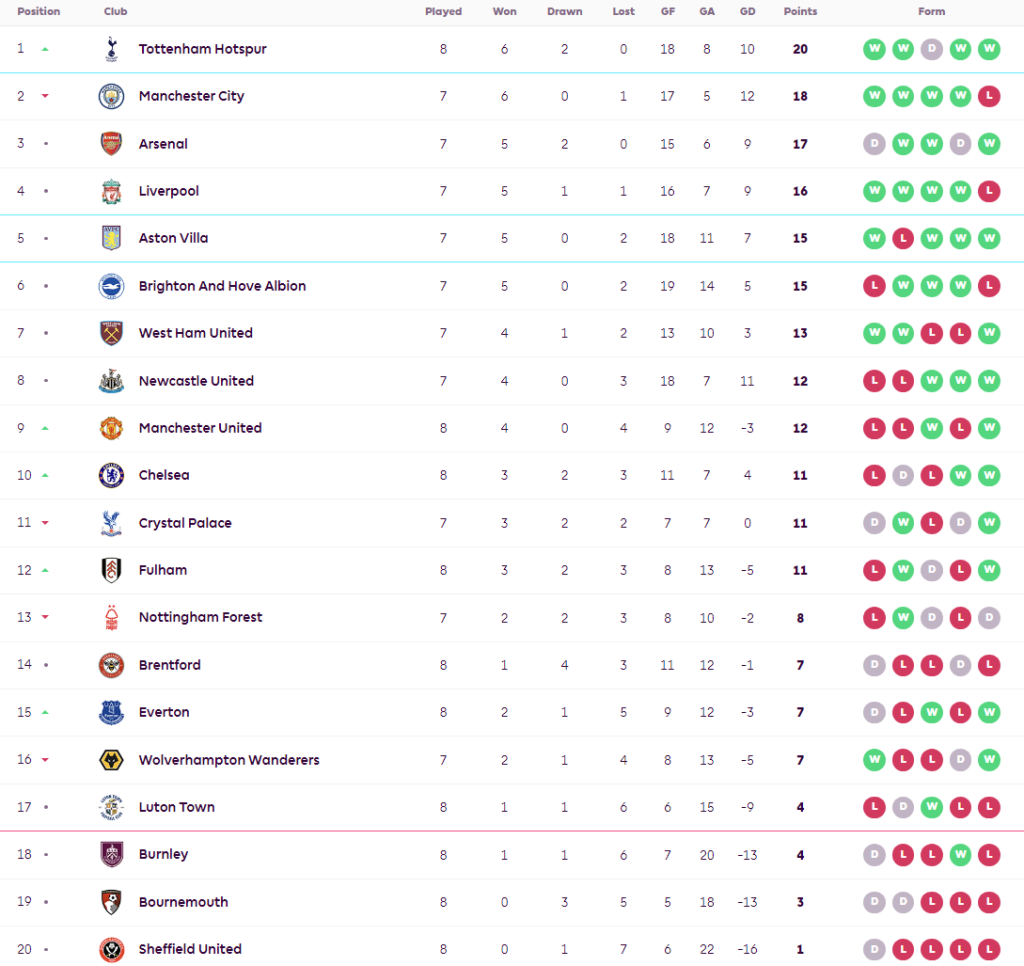Click the Wolverhampton Wanderers wolf badge
This screenshot has height=966, width=1024.
pos(111,760)
